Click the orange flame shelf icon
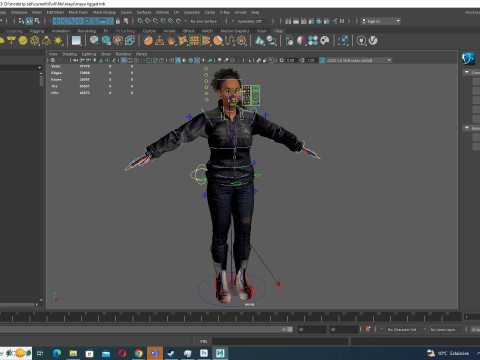480x360 pixels. 171,41
